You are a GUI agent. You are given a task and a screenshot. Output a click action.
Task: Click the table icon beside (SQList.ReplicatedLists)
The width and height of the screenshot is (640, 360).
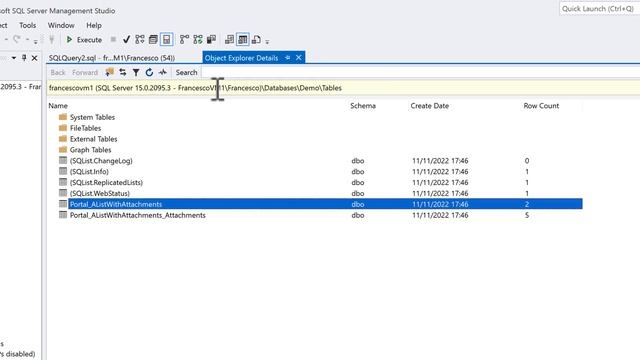[63, 182]
